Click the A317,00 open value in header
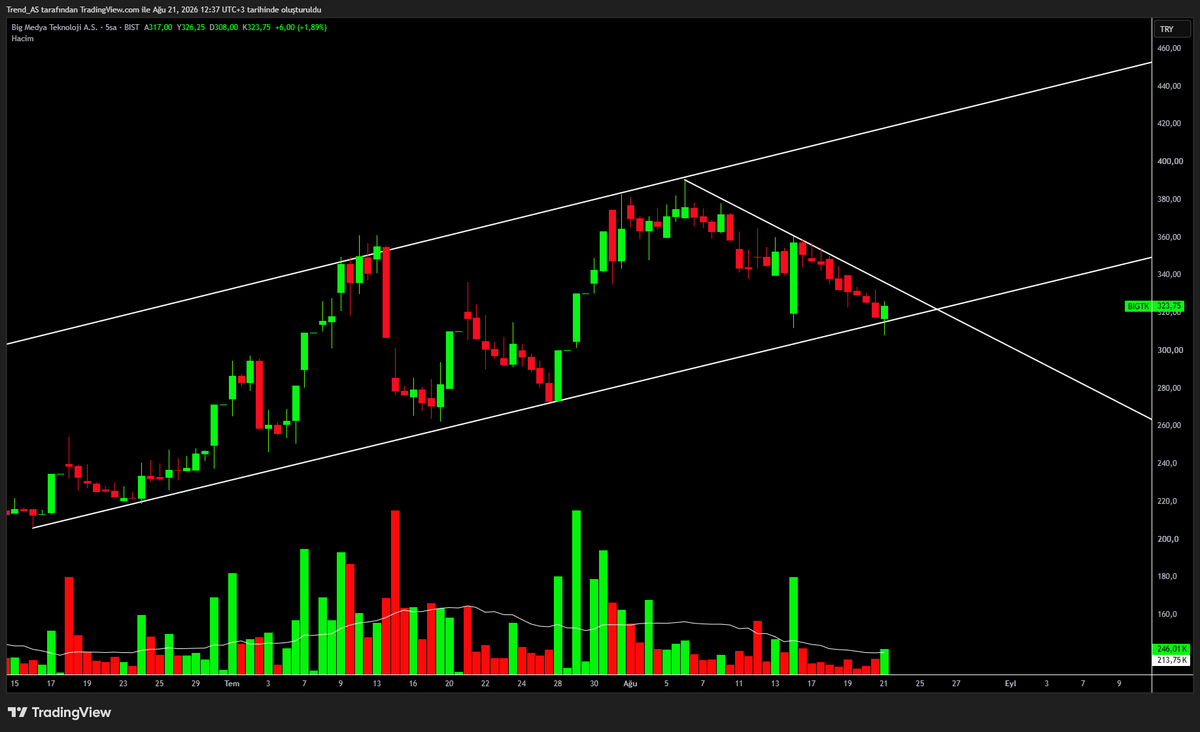The width and height of the screenshot is (1200, 732). pos(159,27)
